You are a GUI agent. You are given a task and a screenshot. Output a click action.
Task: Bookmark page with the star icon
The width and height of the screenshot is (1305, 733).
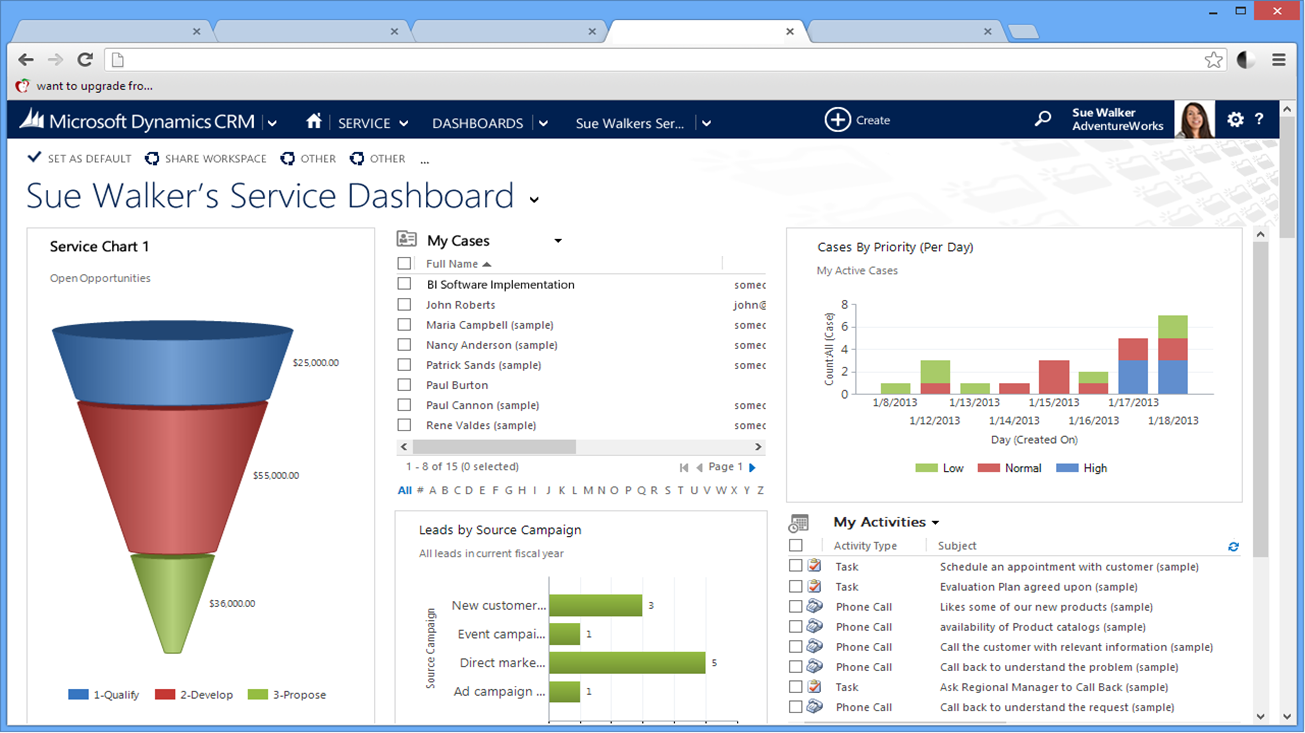[1213, 60]
